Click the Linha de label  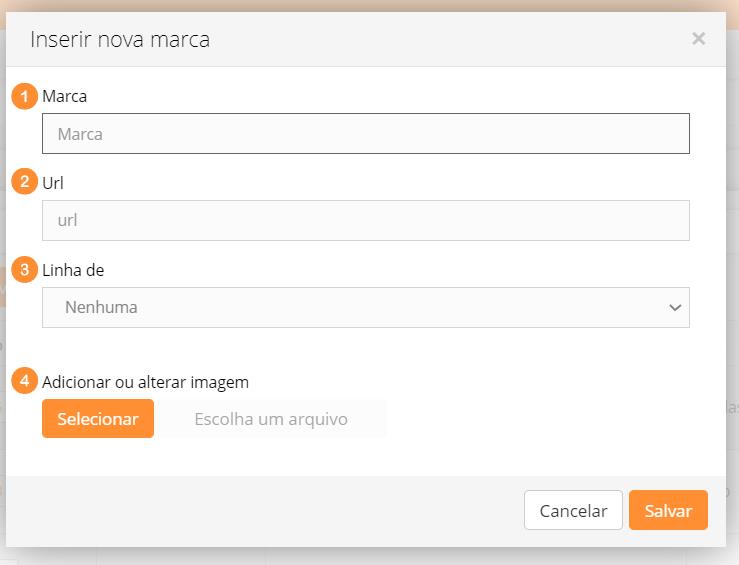coord(73,270)
